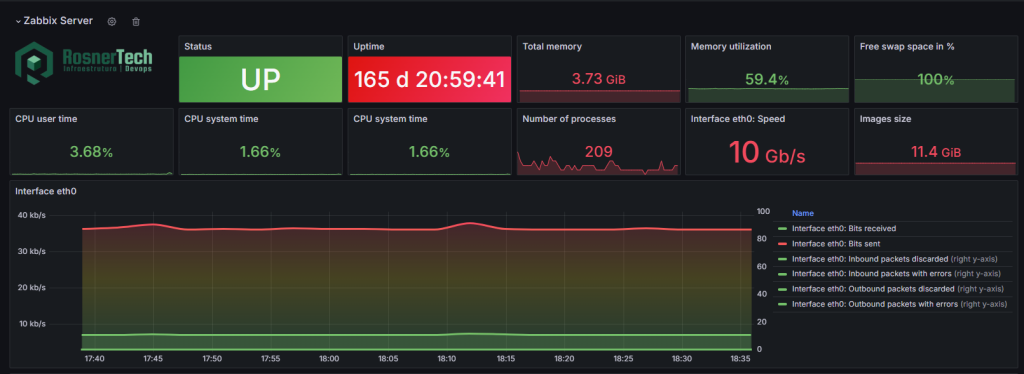Viewport: 1024px width, 374px height.
Task: Open the Status panel title menu
Action: coord(198,46)
